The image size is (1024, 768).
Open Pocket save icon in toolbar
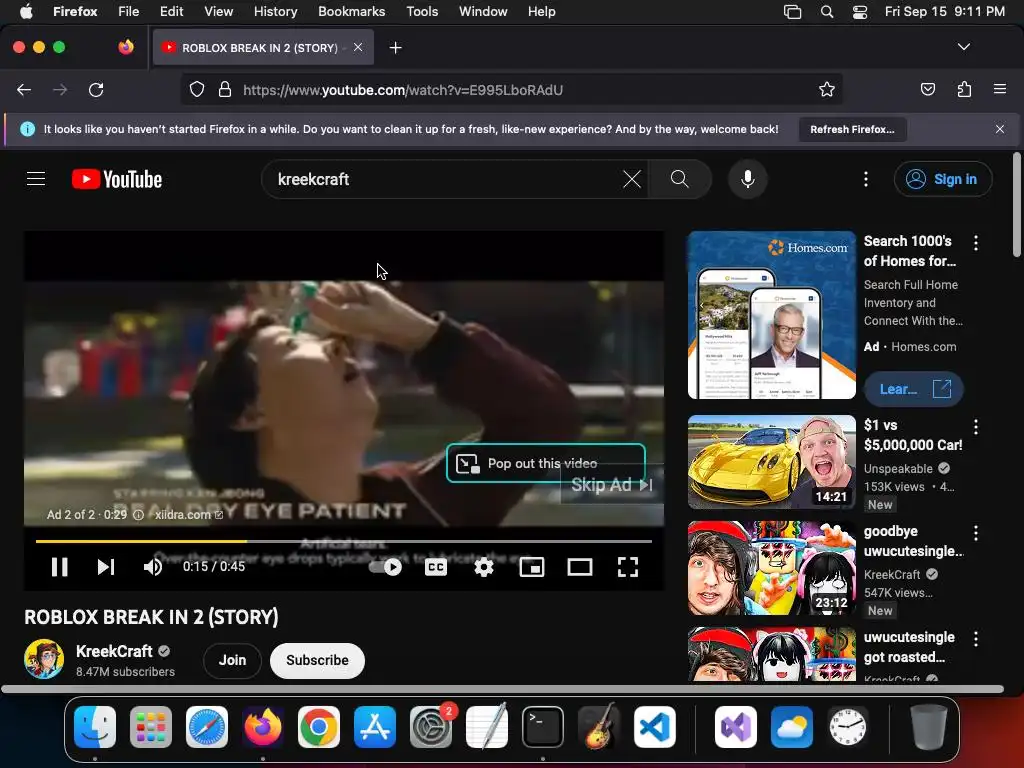[927, 89]
